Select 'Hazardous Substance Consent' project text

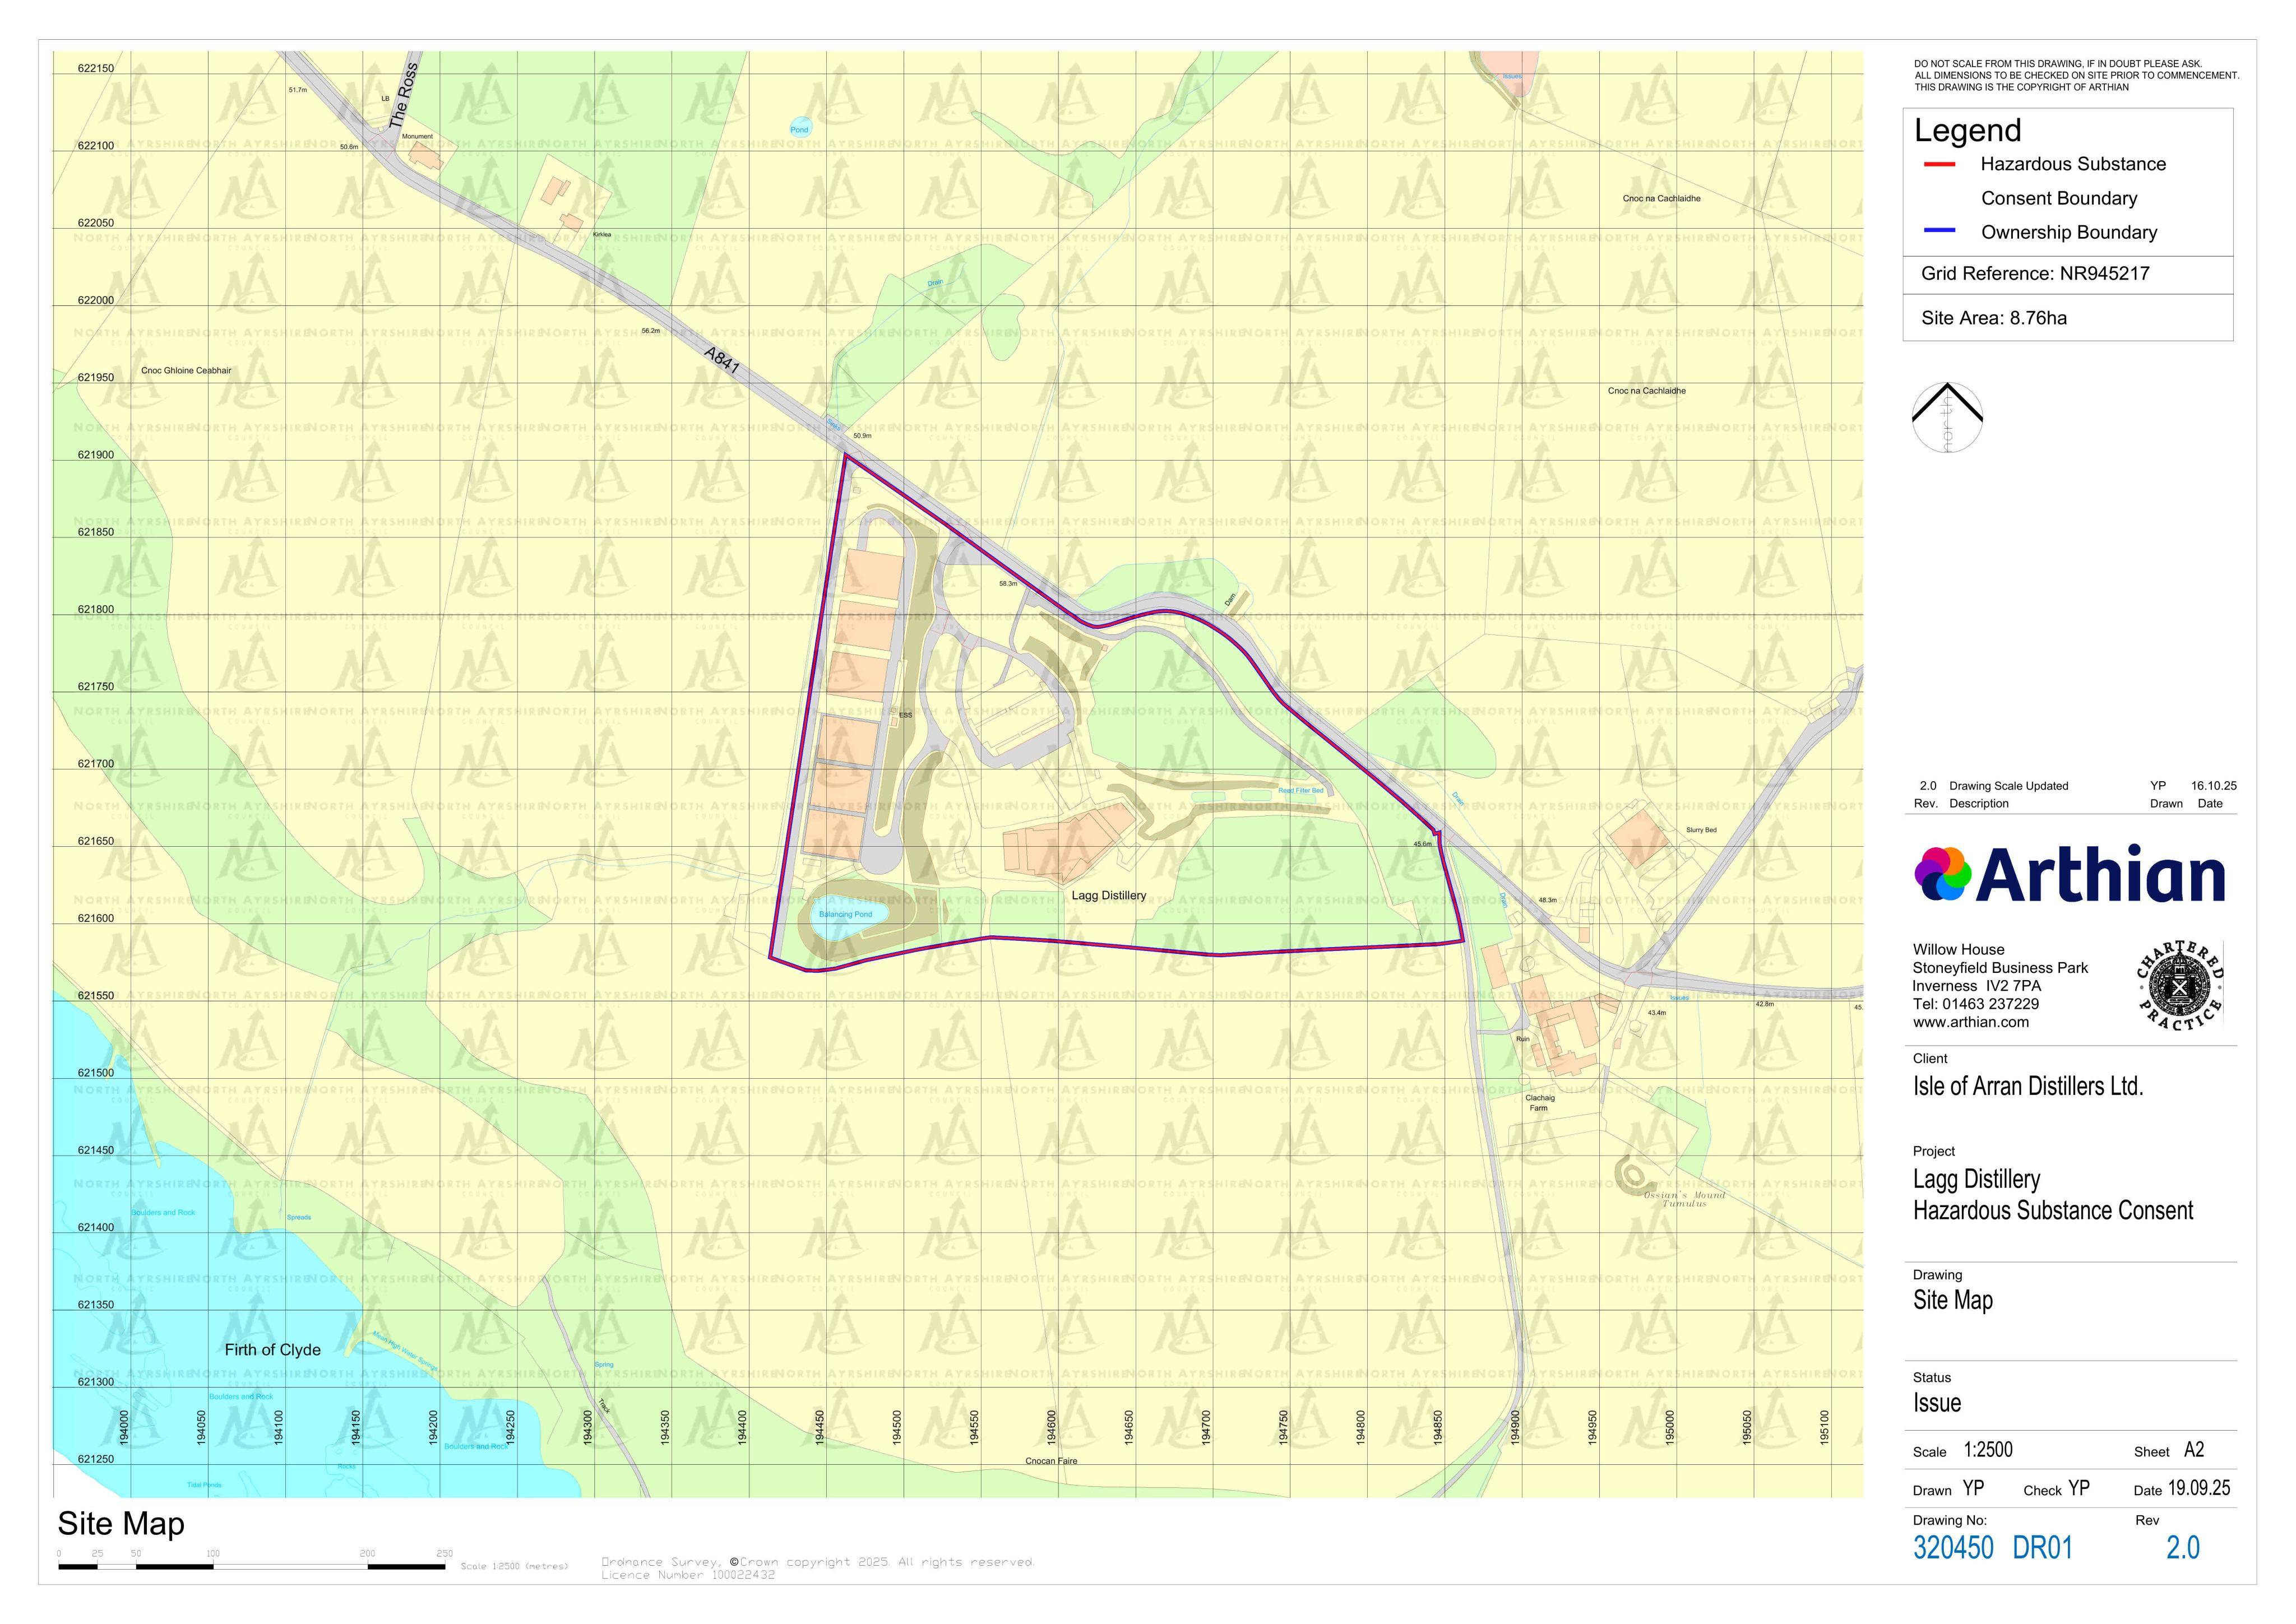2053,1211
